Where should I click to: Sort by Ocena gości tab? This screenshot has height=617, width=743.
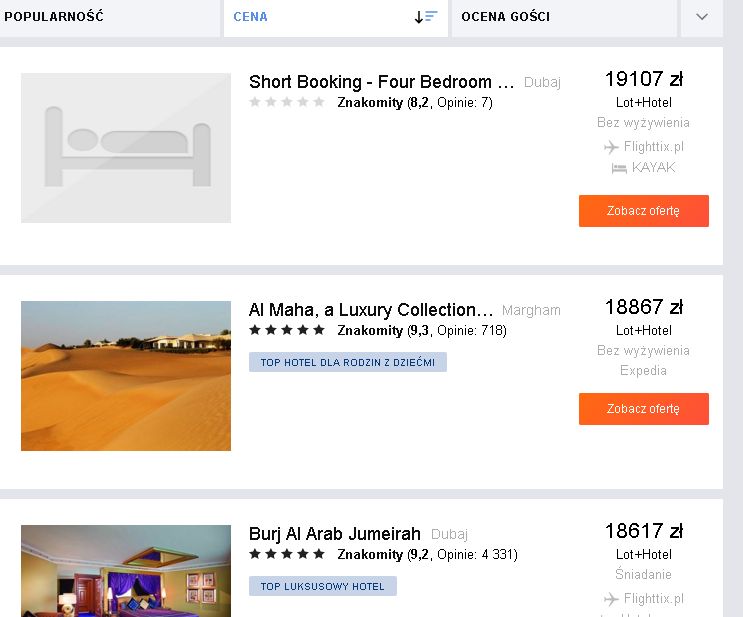point(564,17)
